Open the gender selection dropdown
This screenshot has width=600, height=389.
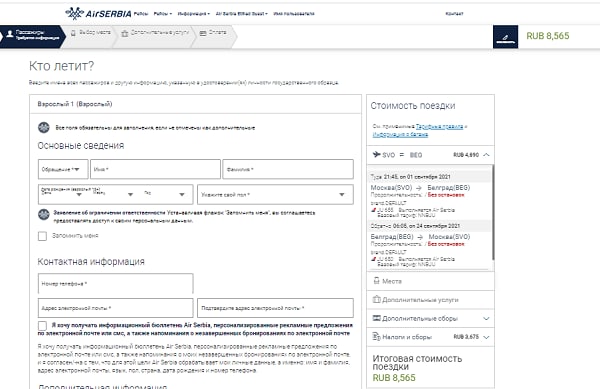point(275,194)
